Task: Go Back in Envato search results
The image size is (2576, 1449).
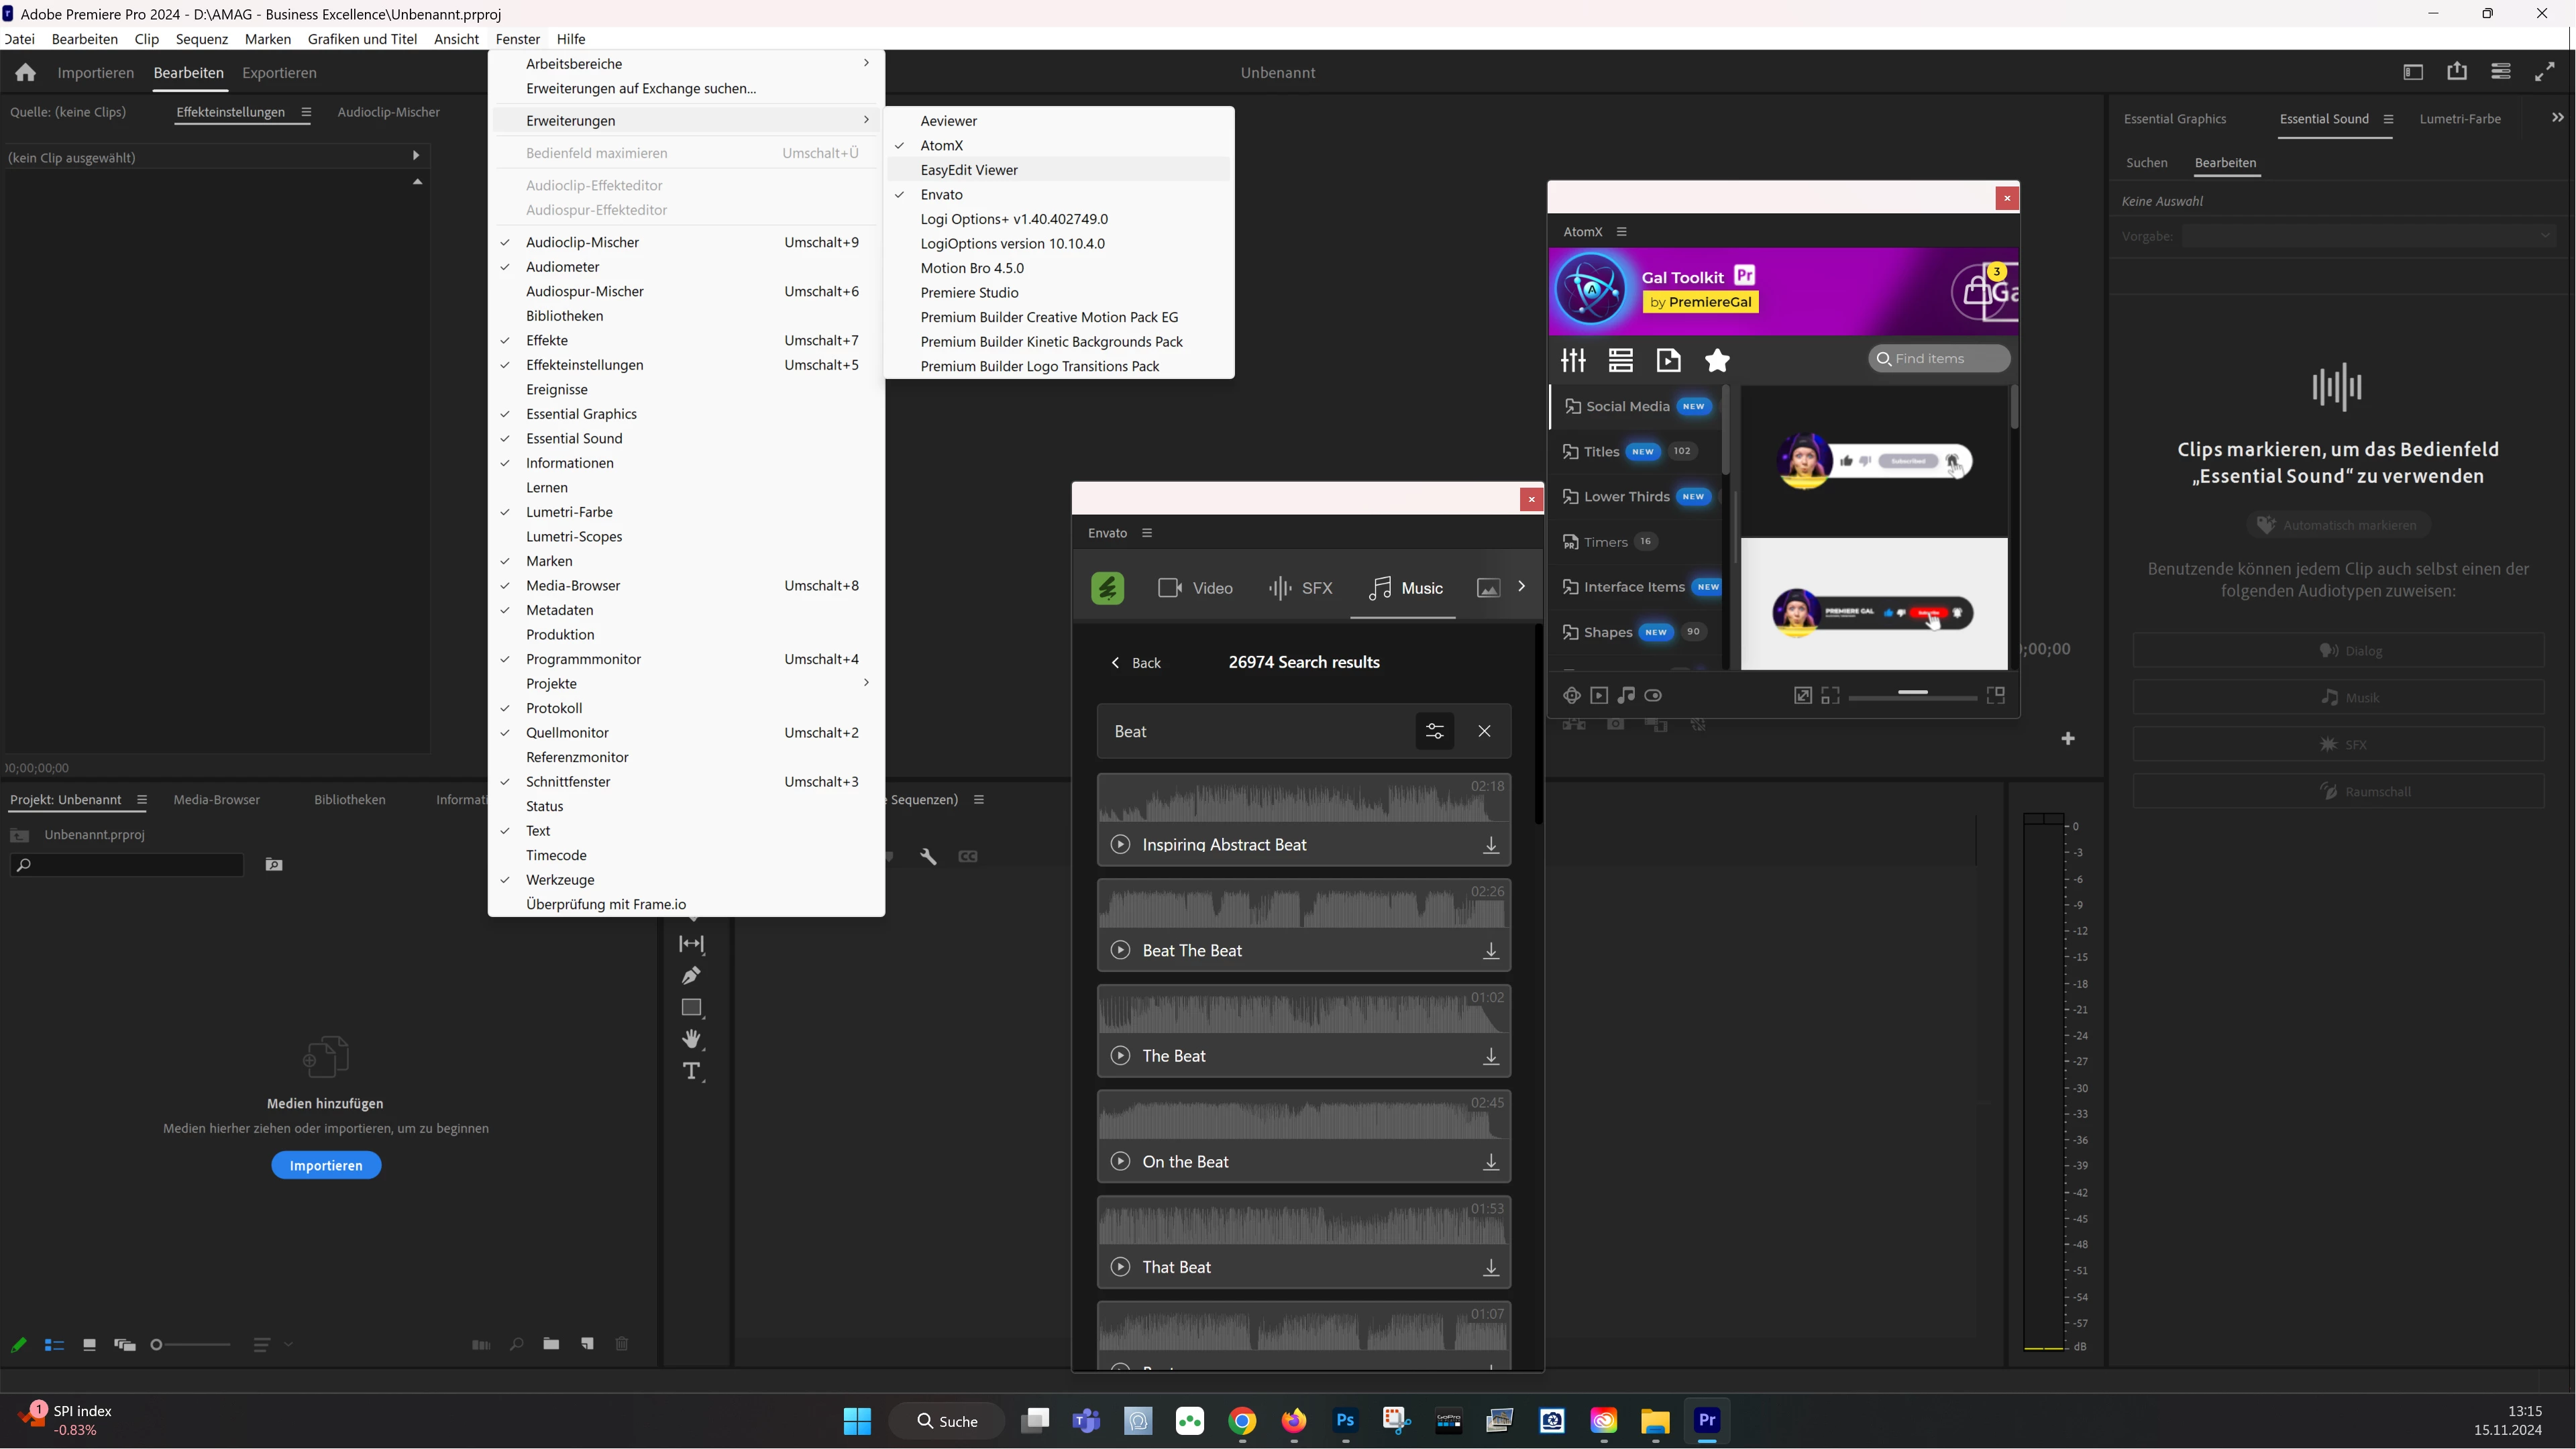Action: (1136, 663)
